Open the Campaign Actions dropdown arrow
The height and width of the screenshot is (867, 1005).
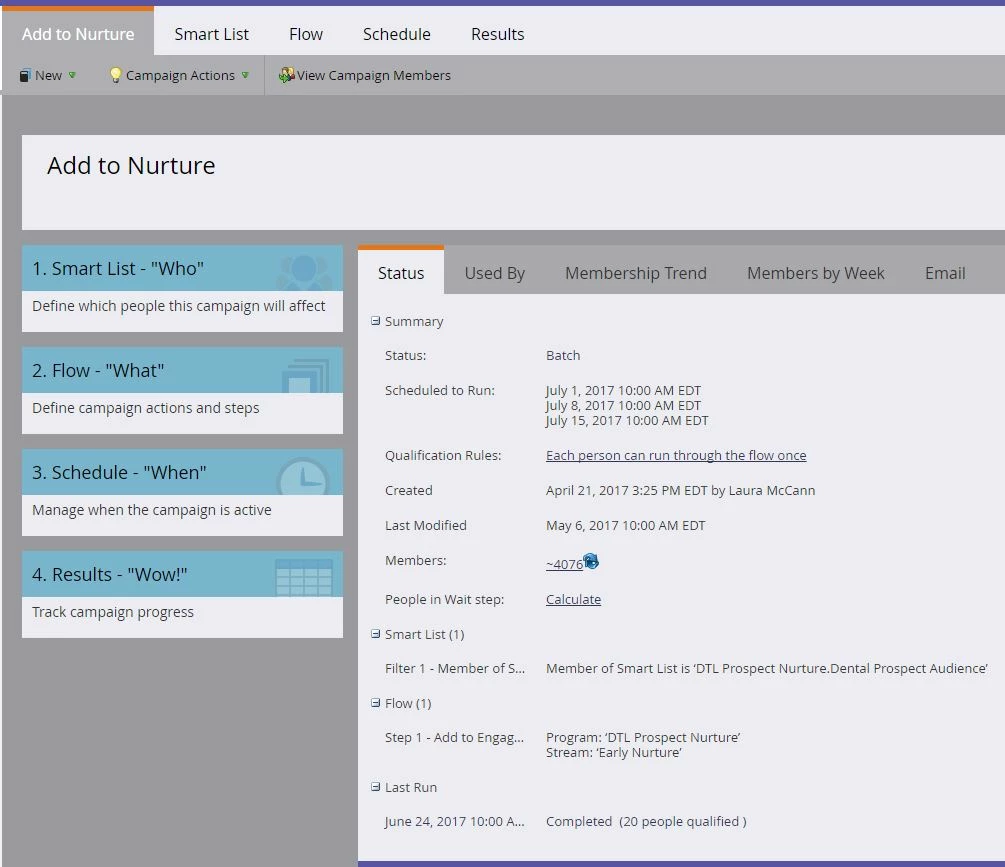click(245, 76)
